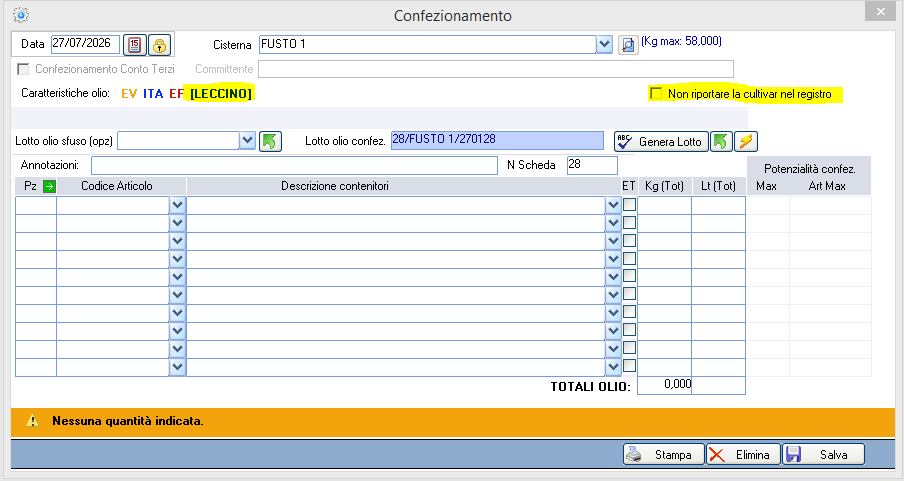Click the N Scheda field
Image resolution: width=904 pixels, height=481 pixels.
click(x=592, y=165)
